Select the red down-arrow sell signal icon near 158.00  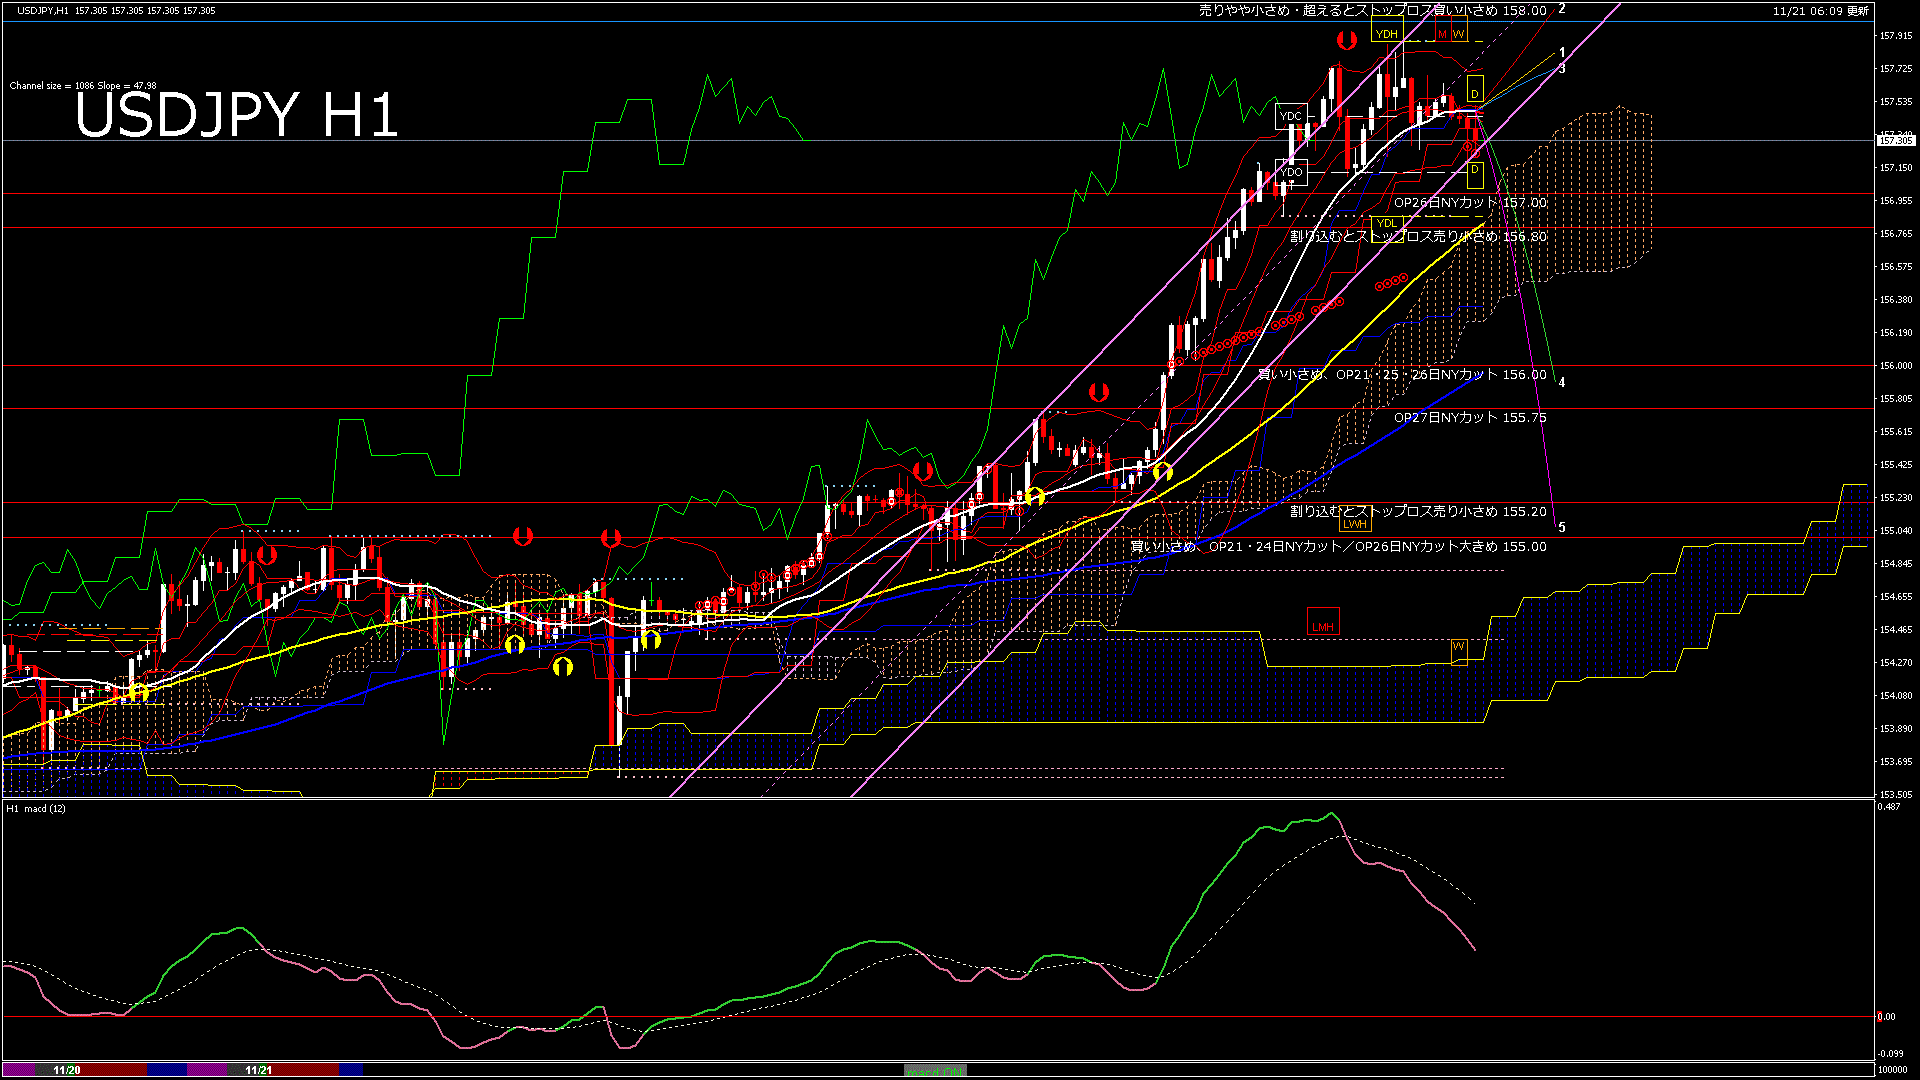tap(1347, 40)
